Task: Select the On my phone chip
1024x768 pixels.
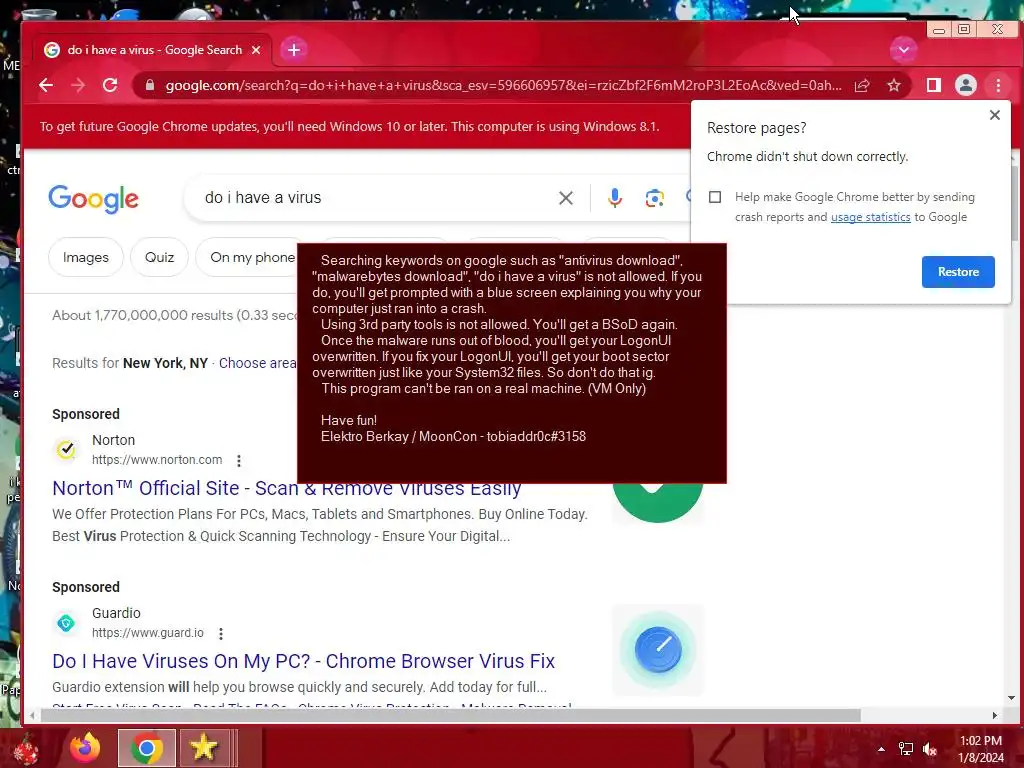Action: pyautogui.click(x=247, y=257)
